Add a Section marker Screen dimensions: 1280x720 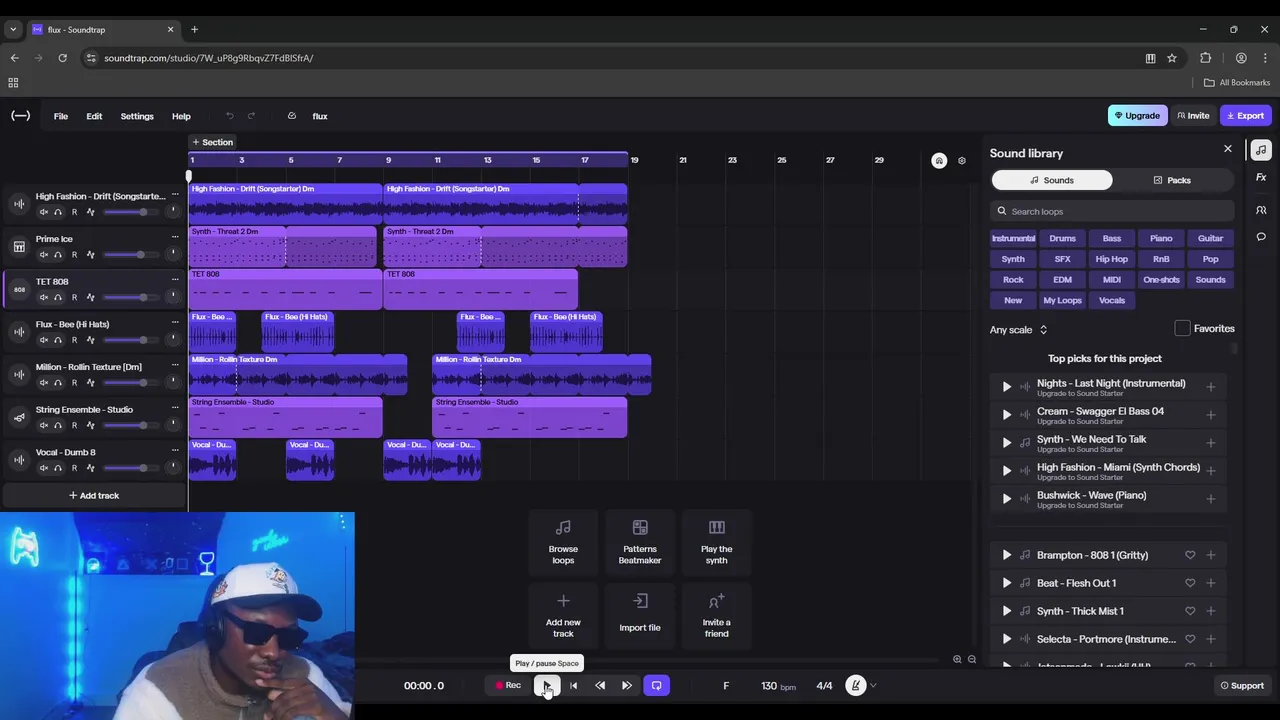coord(212,142)
